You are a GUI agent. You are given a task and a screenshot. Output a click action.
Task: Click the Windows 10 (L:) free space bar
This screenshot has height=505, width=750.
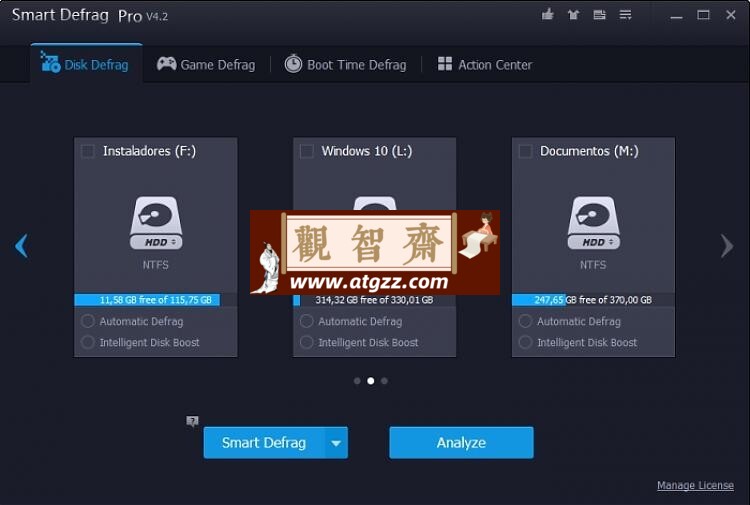[374, 300]
